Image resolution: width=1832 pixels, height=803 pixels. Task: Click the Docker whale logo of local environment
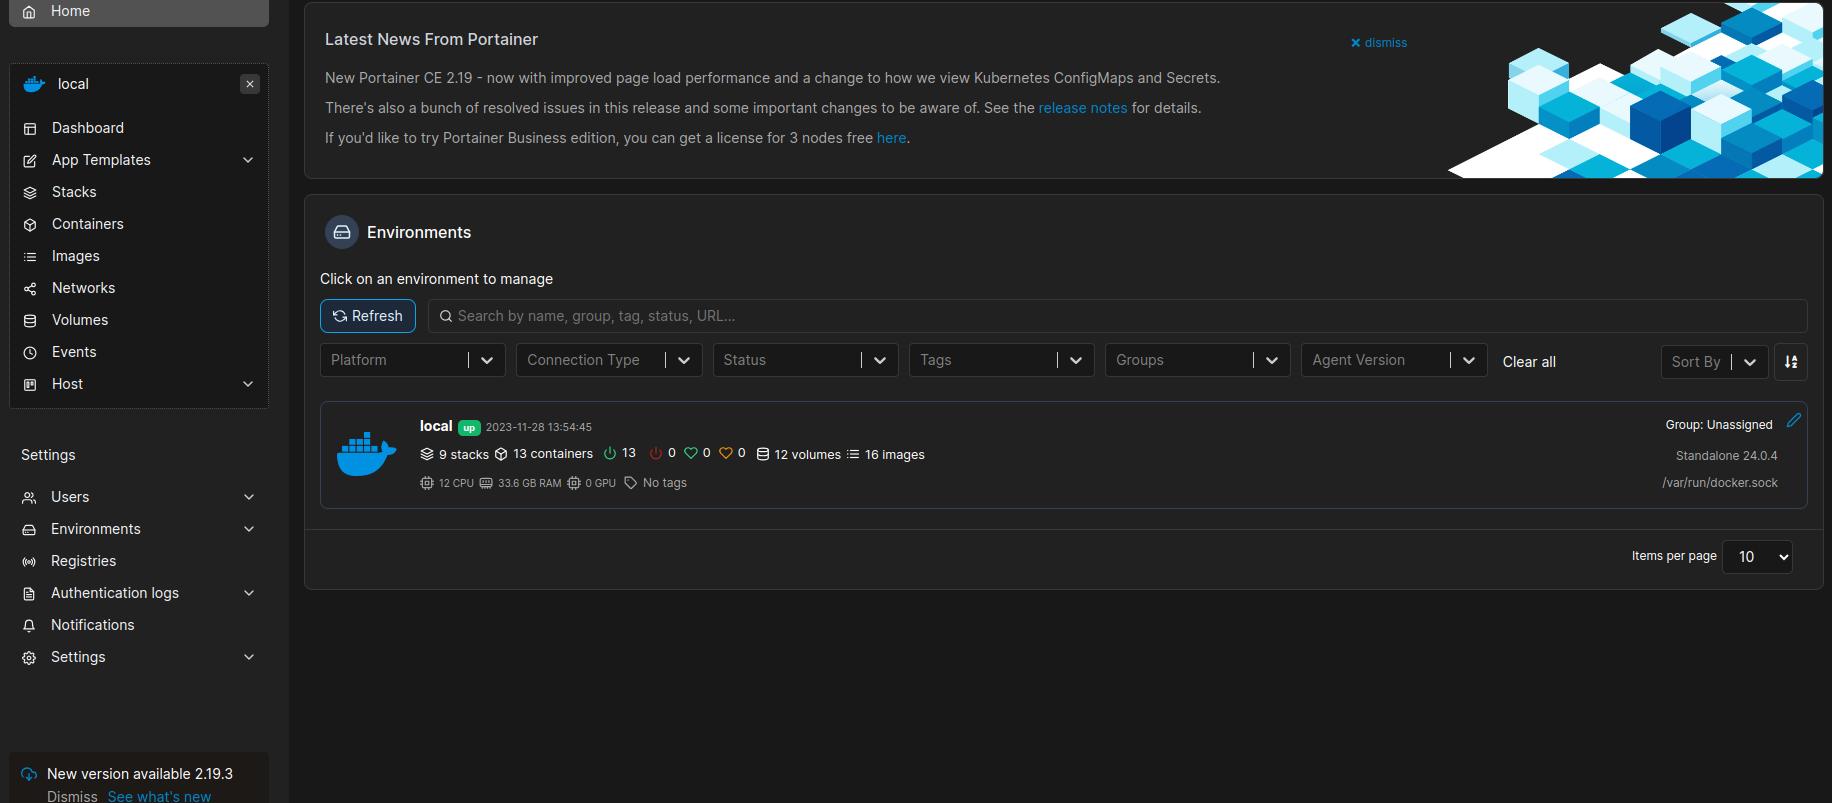pos(366,455)
